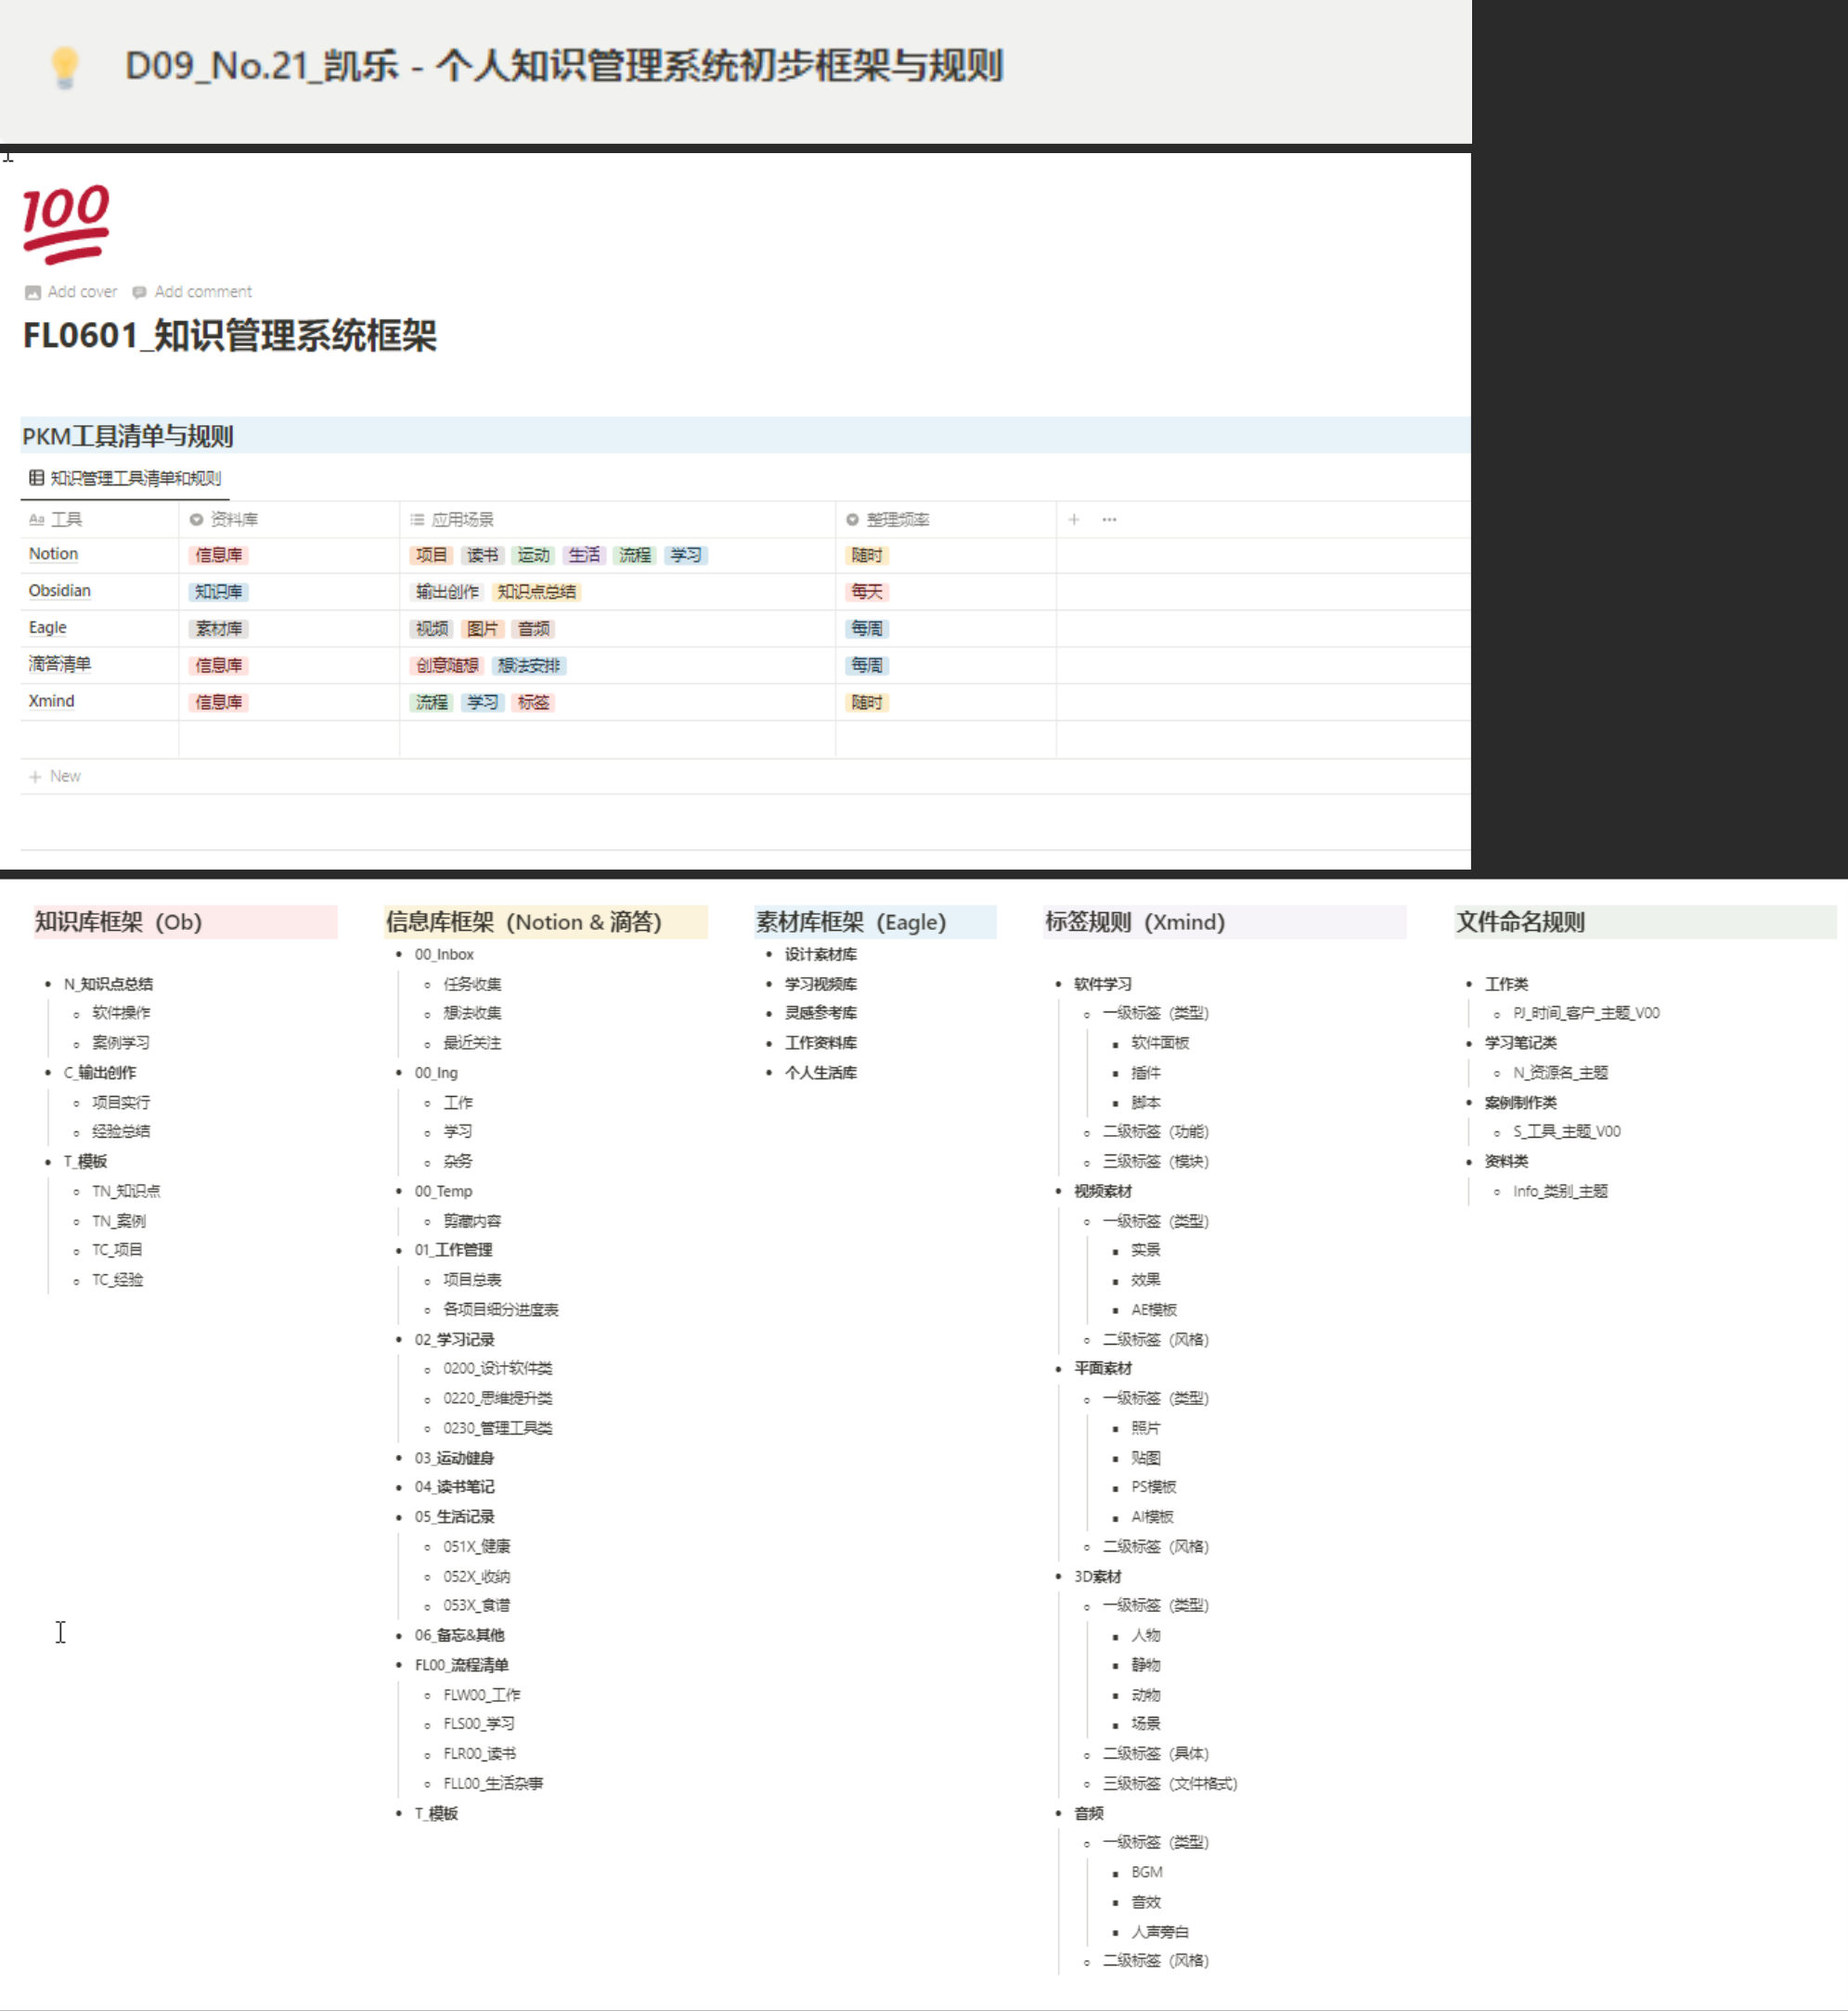Viewport: 1848px width, 2011px height.
Task: Click + New to add a table row
Action: tap(55, 776)
